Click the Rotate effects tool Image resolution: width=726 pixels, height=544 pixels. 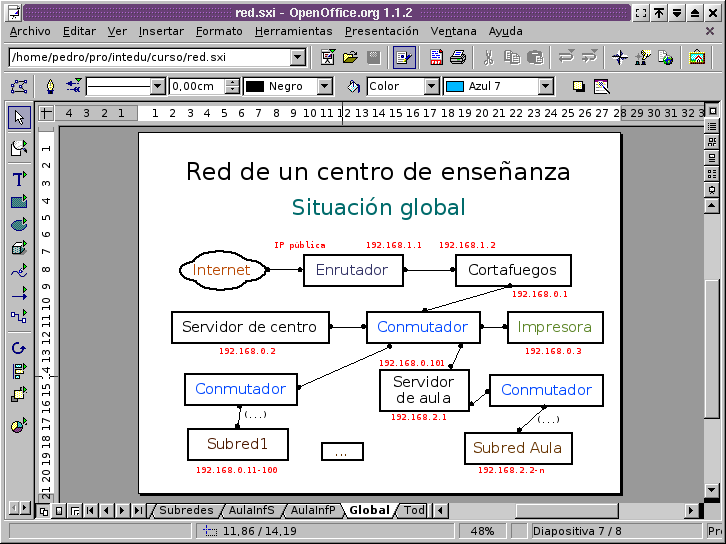(x=19, y=348)
